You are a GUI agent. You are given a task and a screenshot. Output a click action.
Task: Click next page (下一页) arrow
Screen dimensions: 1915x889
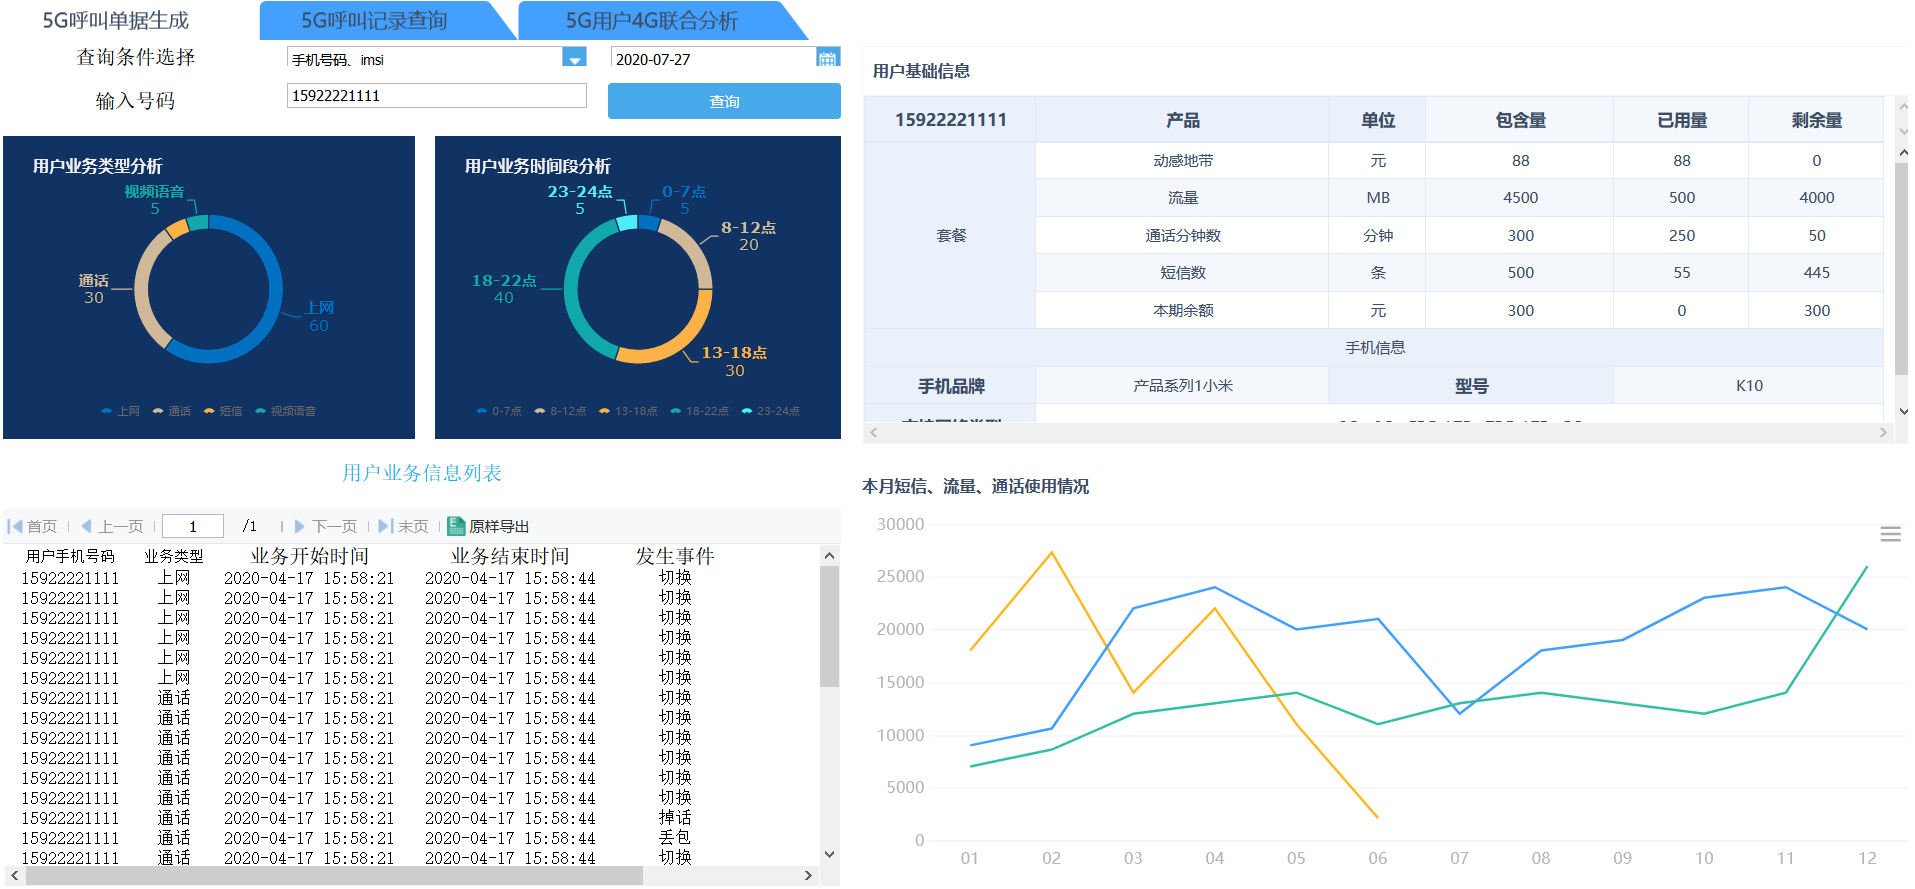point(299,526)
